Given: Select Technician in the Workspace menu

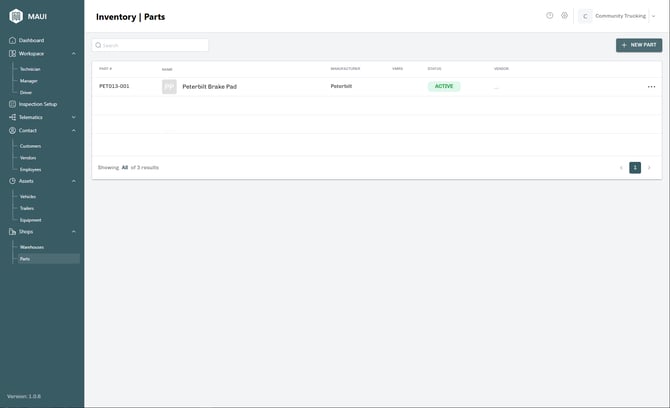Looking at the screenshot, I should point(30,69).
